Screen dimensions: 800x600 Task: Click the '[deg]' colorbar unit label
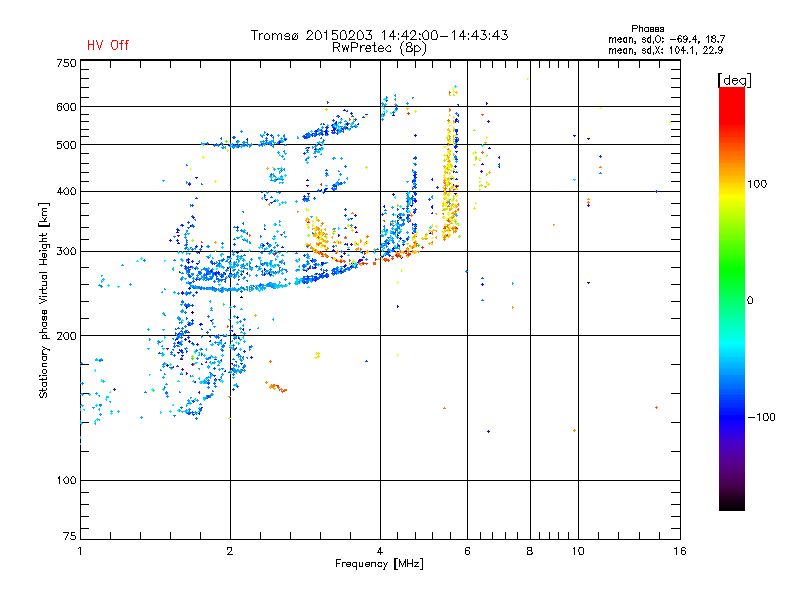734,80
